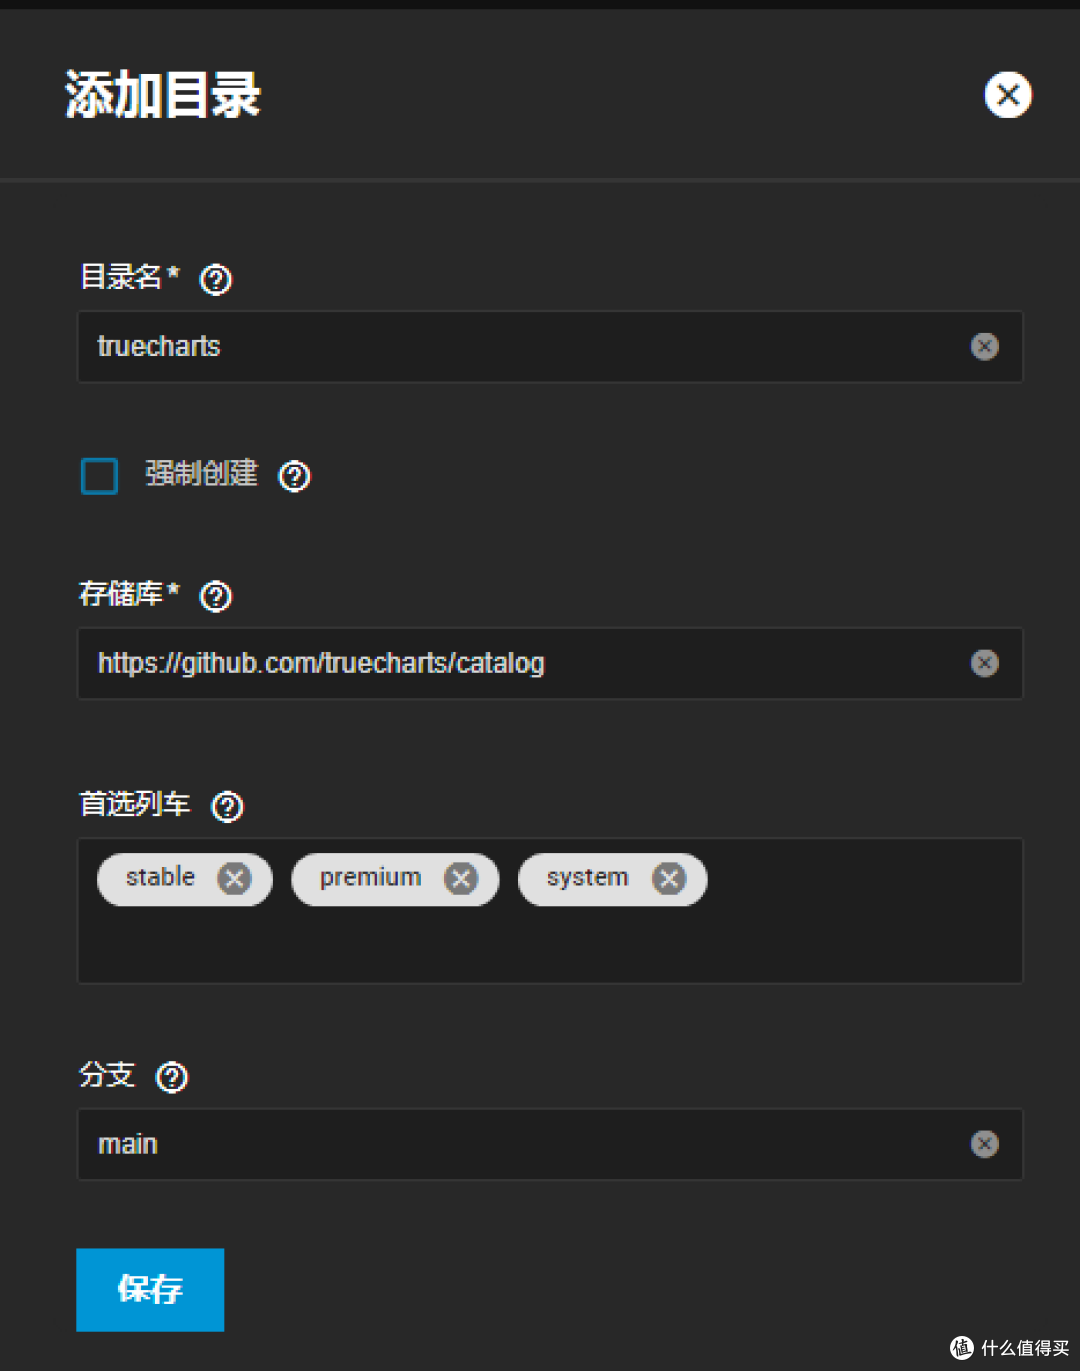Select the stable chip label
The height and width of the screenshot is (1371, 1080).
(x=160, y=878)
